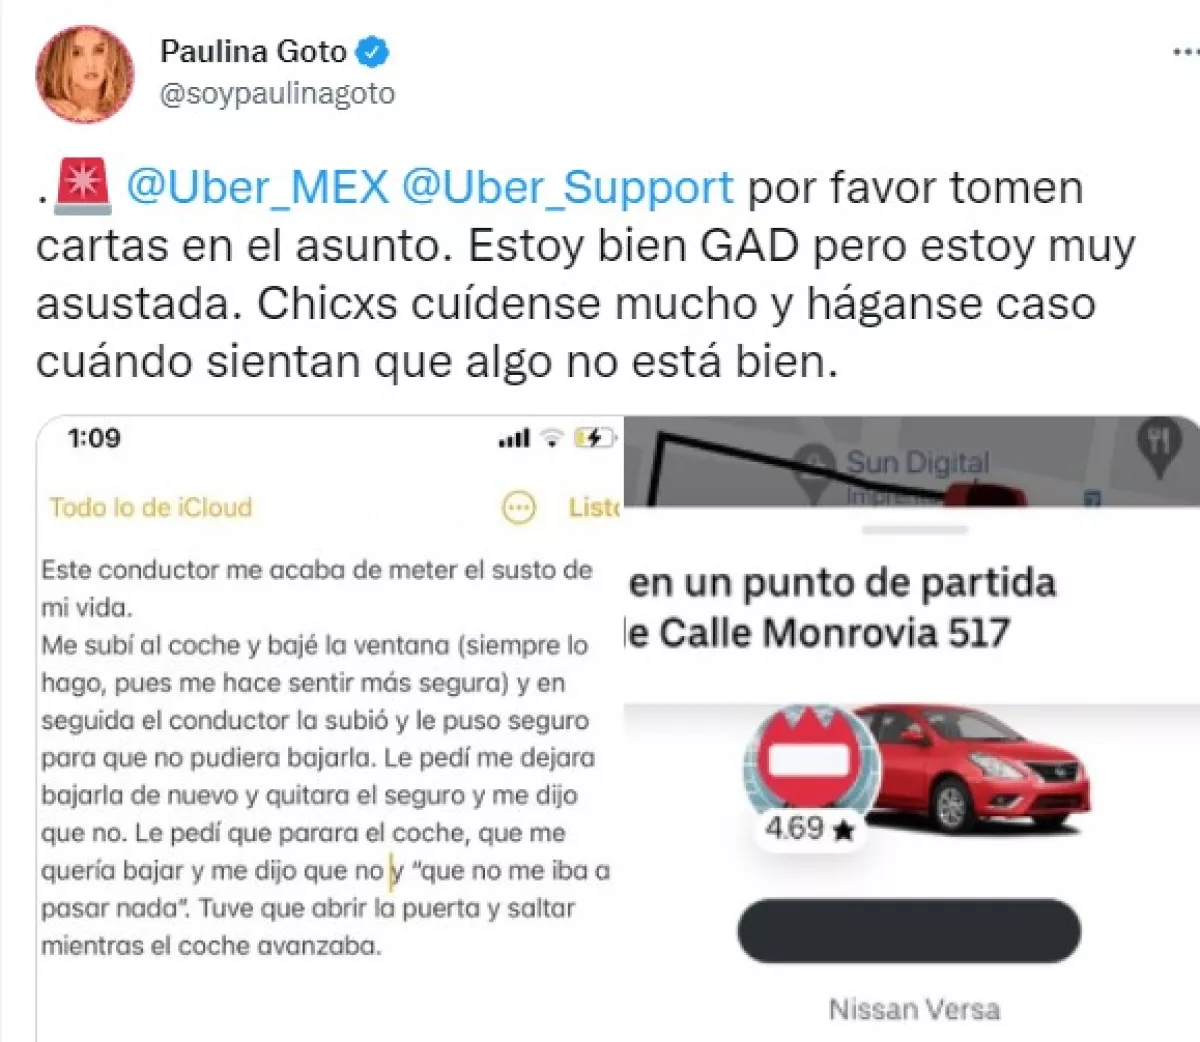Click the Uber sheet grab handle
The image size is (1200, 1042).
tap(914, 530)
